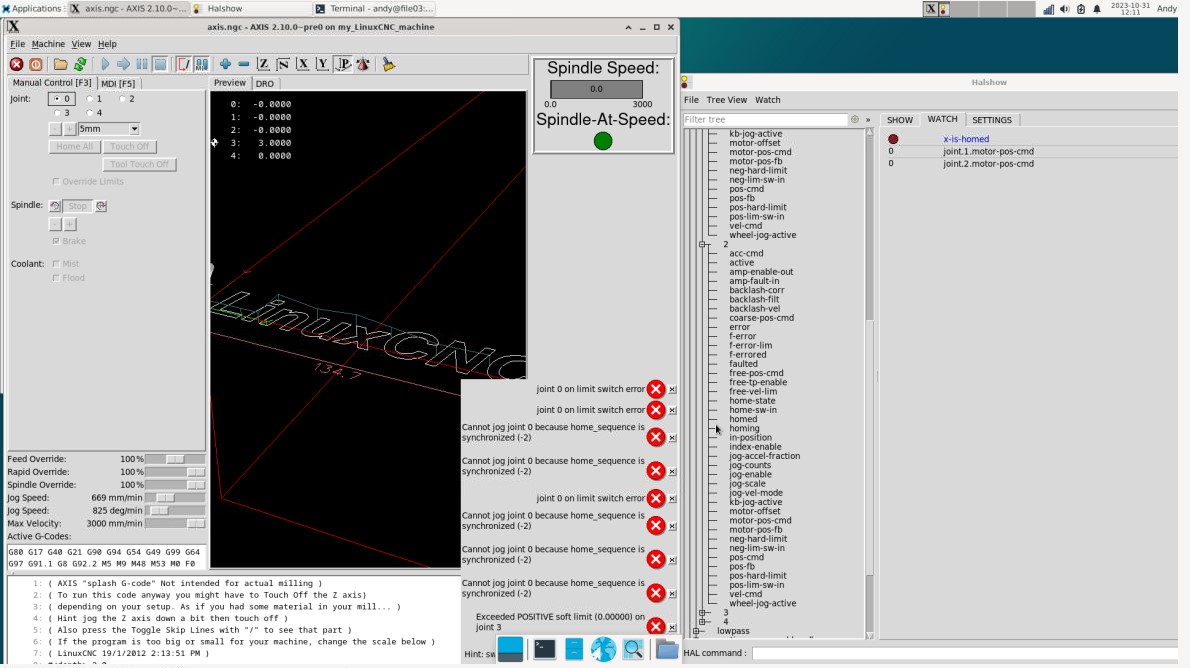Toggle the Machine Power icon in AXIS toolbar
Screen dimensions: 1190x668
tap(36, 65)
